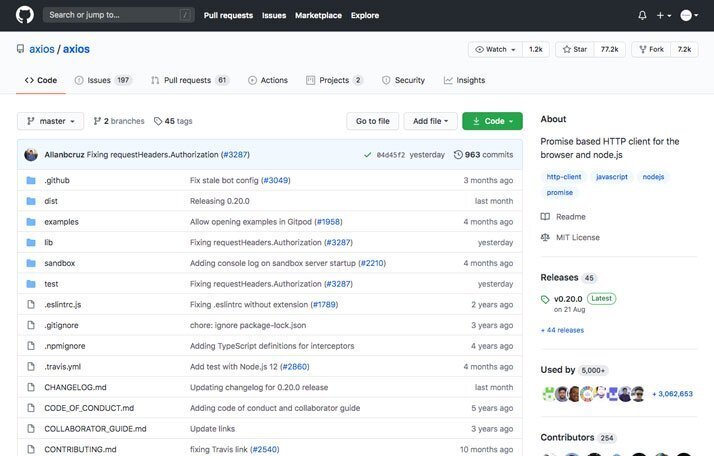Open Allanbcruz's avatar in commit bar
714x456 pixels.
31,155
